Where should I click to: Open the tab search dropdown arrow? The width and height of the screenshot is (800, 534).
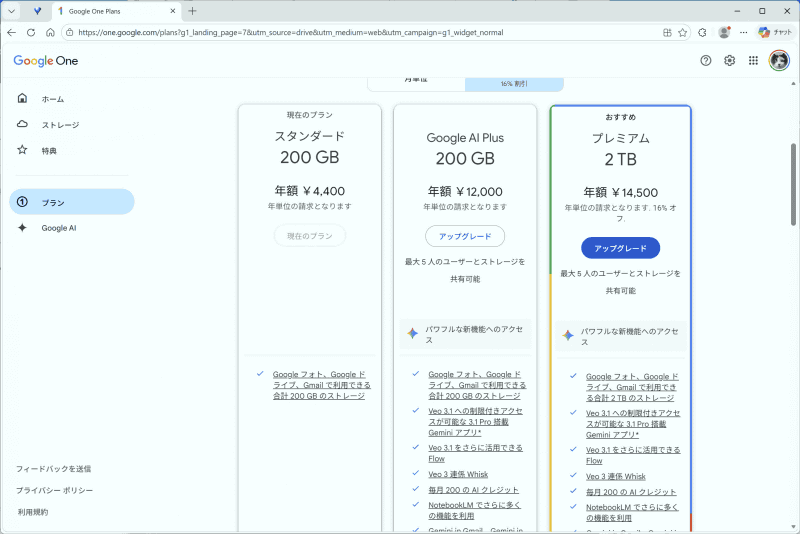(11, 11)
